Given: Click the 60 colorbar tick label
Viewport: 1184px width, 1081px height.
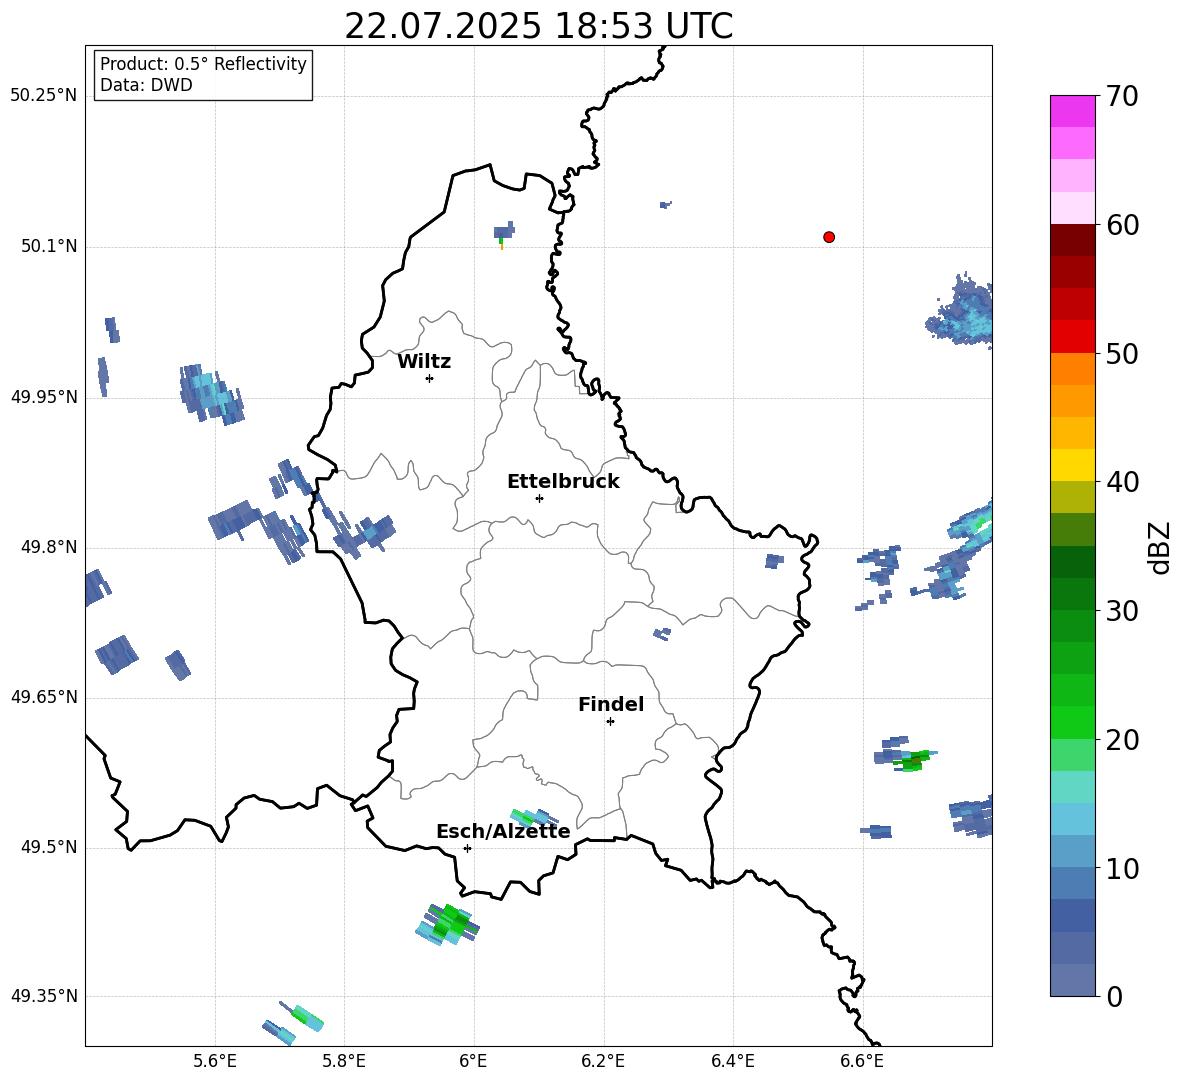Looking at the screenshot, I should (1121, 225).
